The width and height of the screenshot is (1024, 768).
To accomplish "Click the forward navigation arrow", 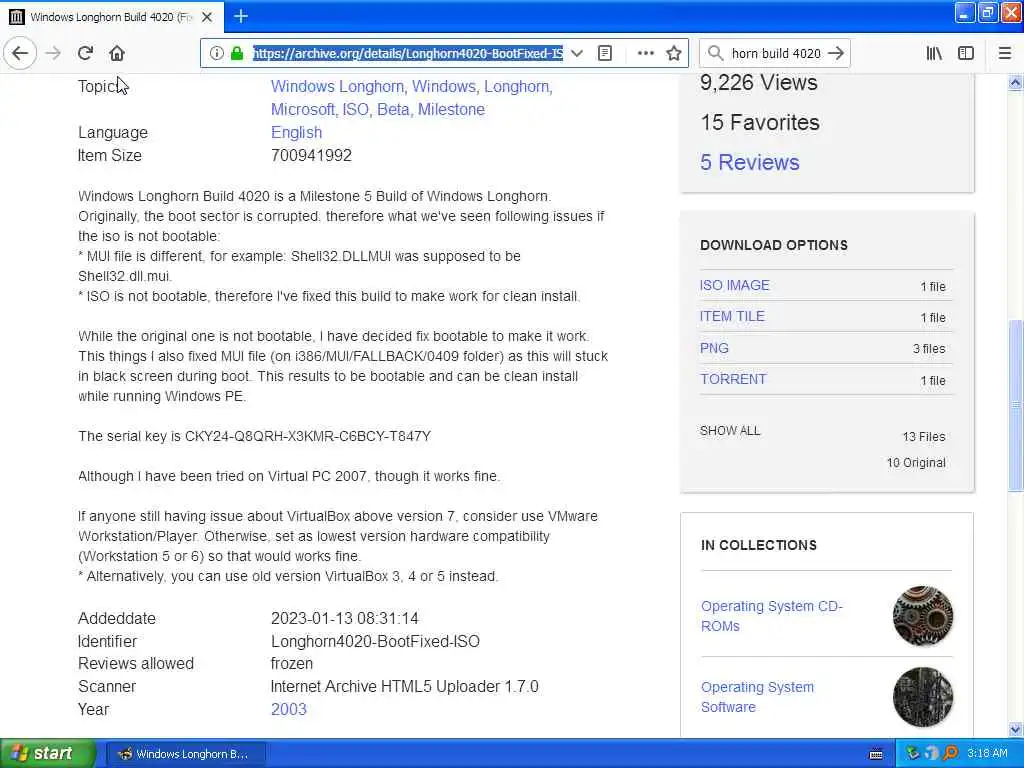I will click(53, 53).
